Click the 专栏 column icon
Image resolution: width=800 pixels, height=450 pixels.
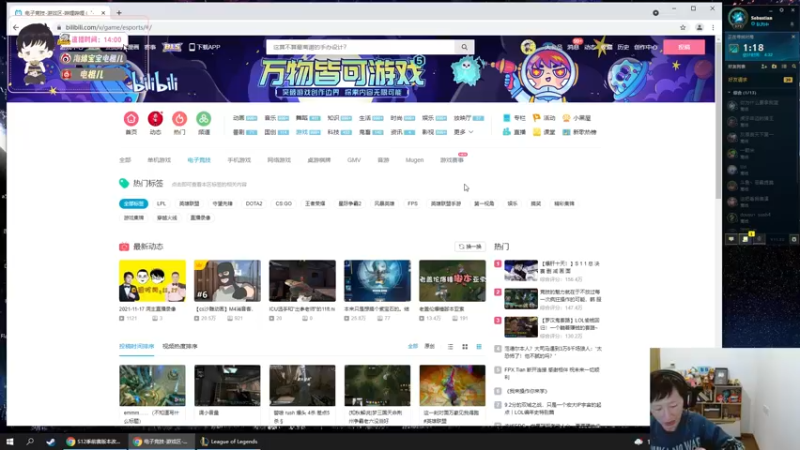coord(507,118)
